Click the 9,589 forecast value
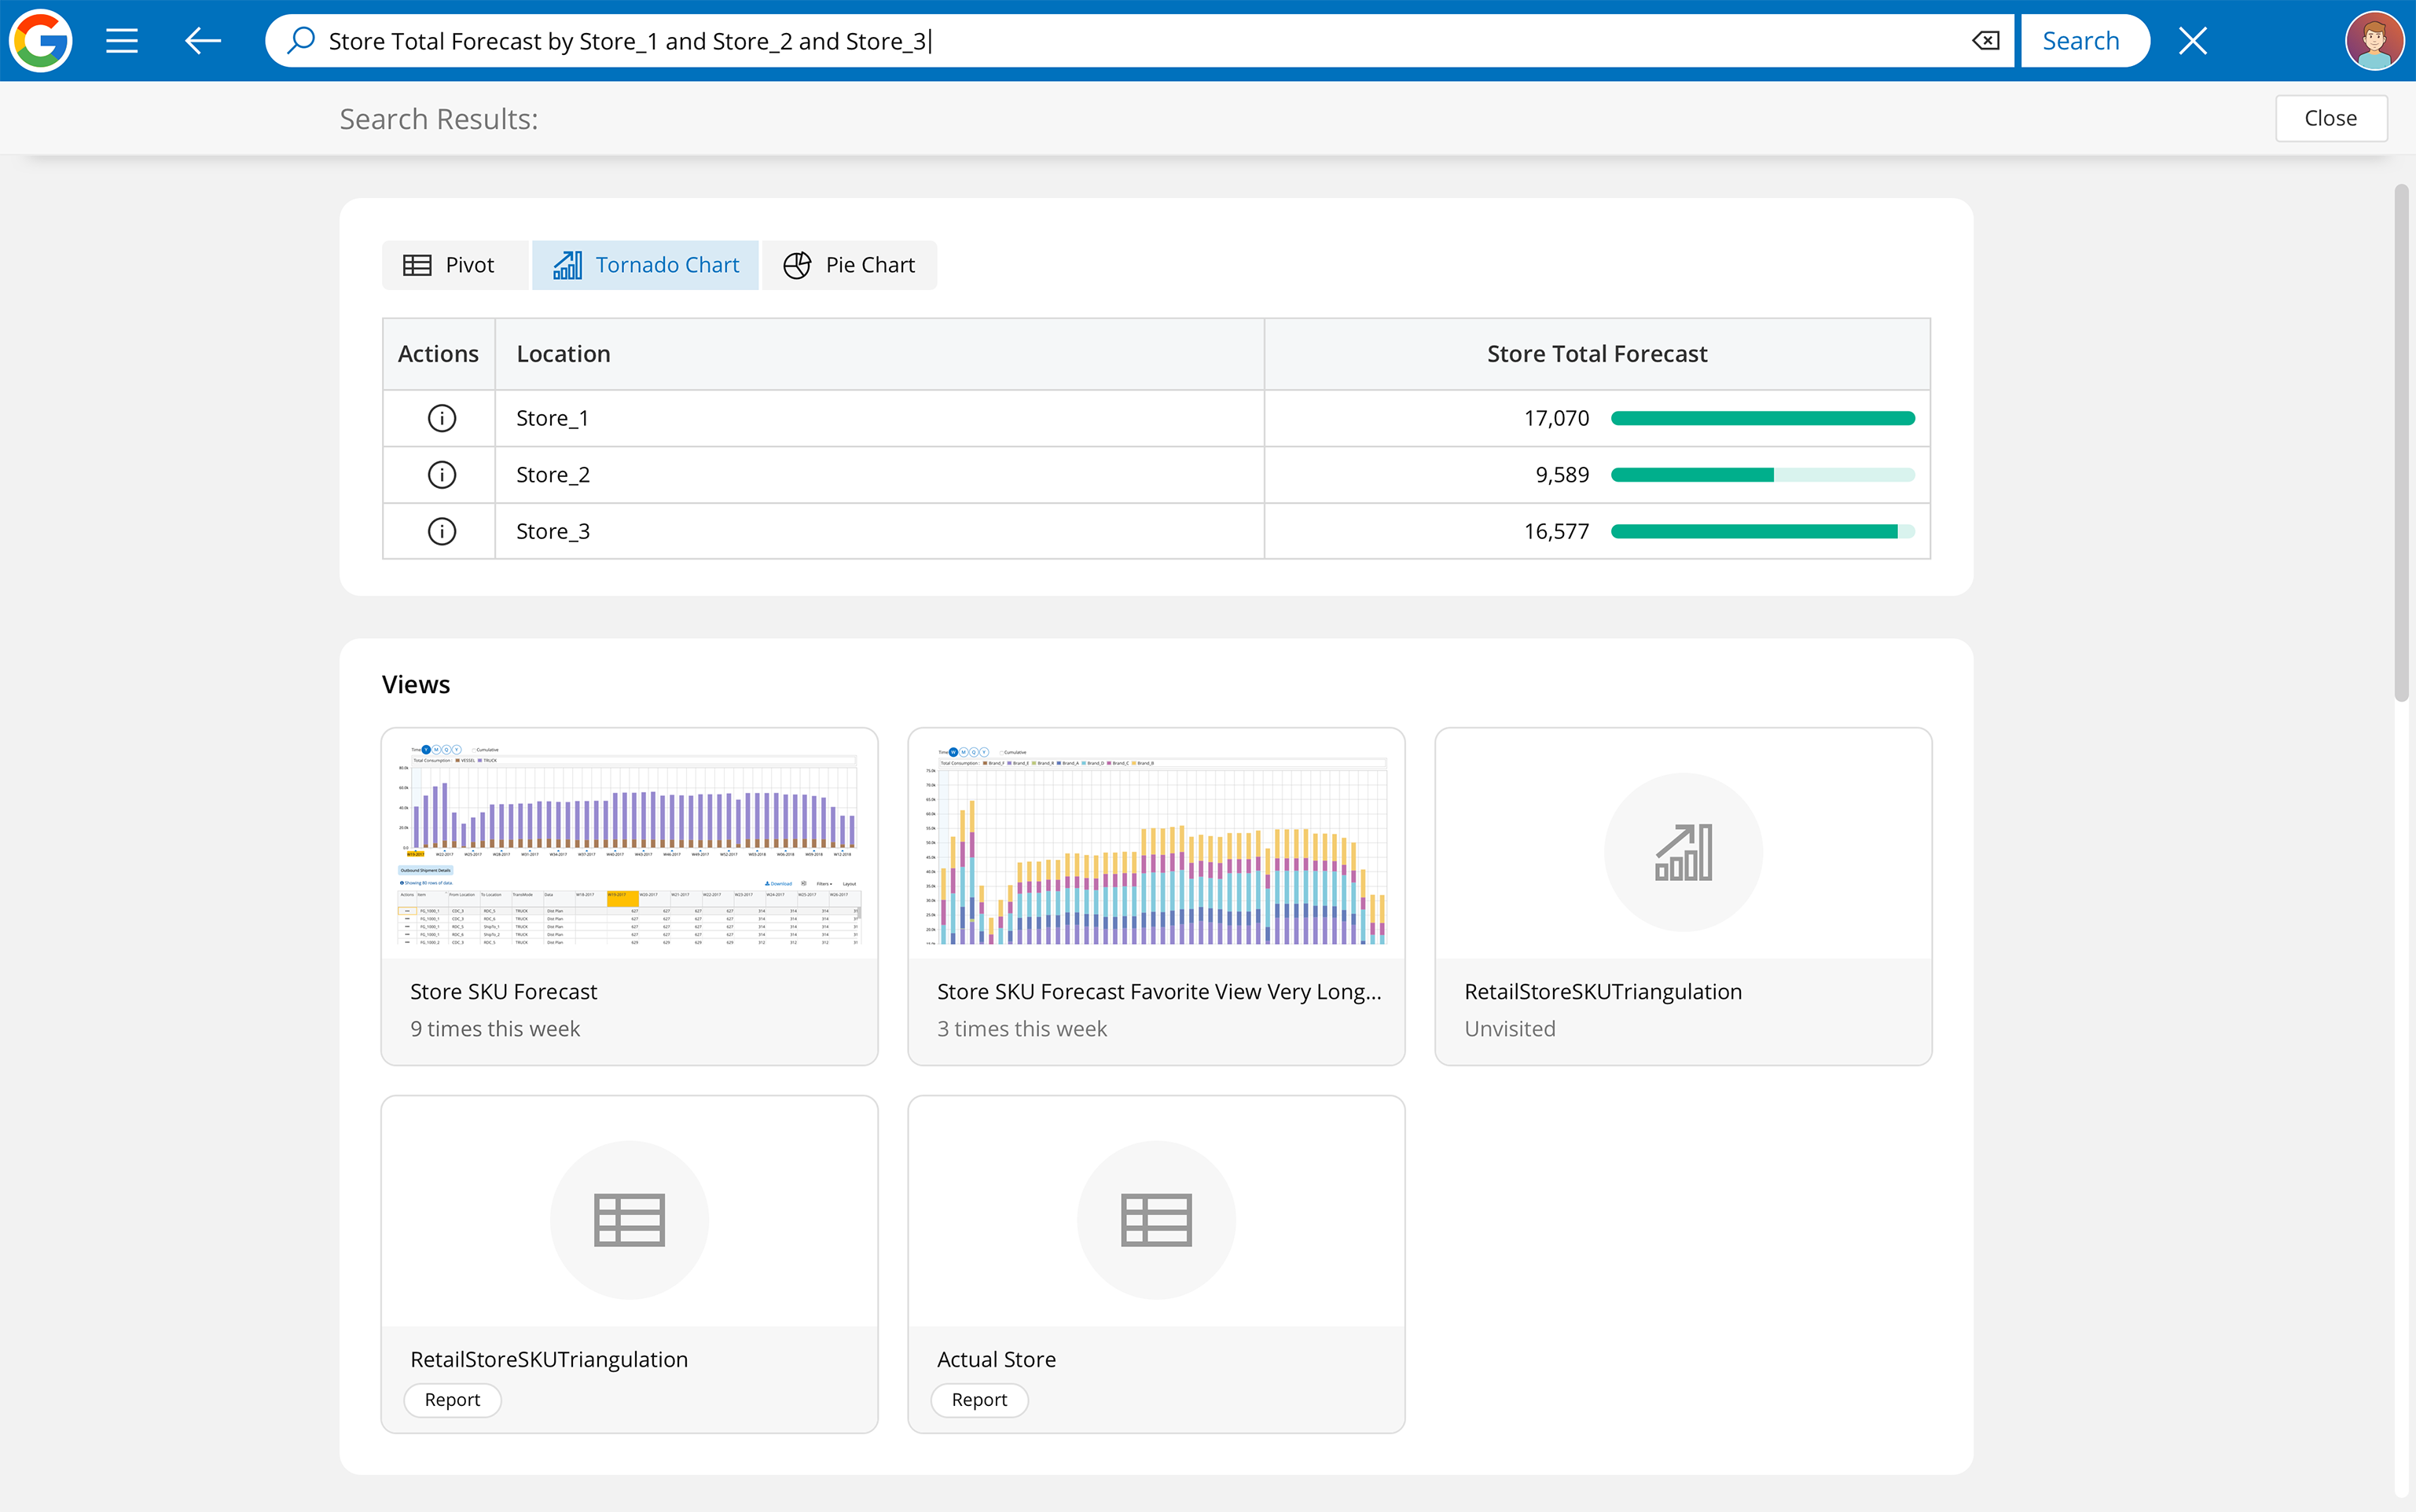 1562,475
